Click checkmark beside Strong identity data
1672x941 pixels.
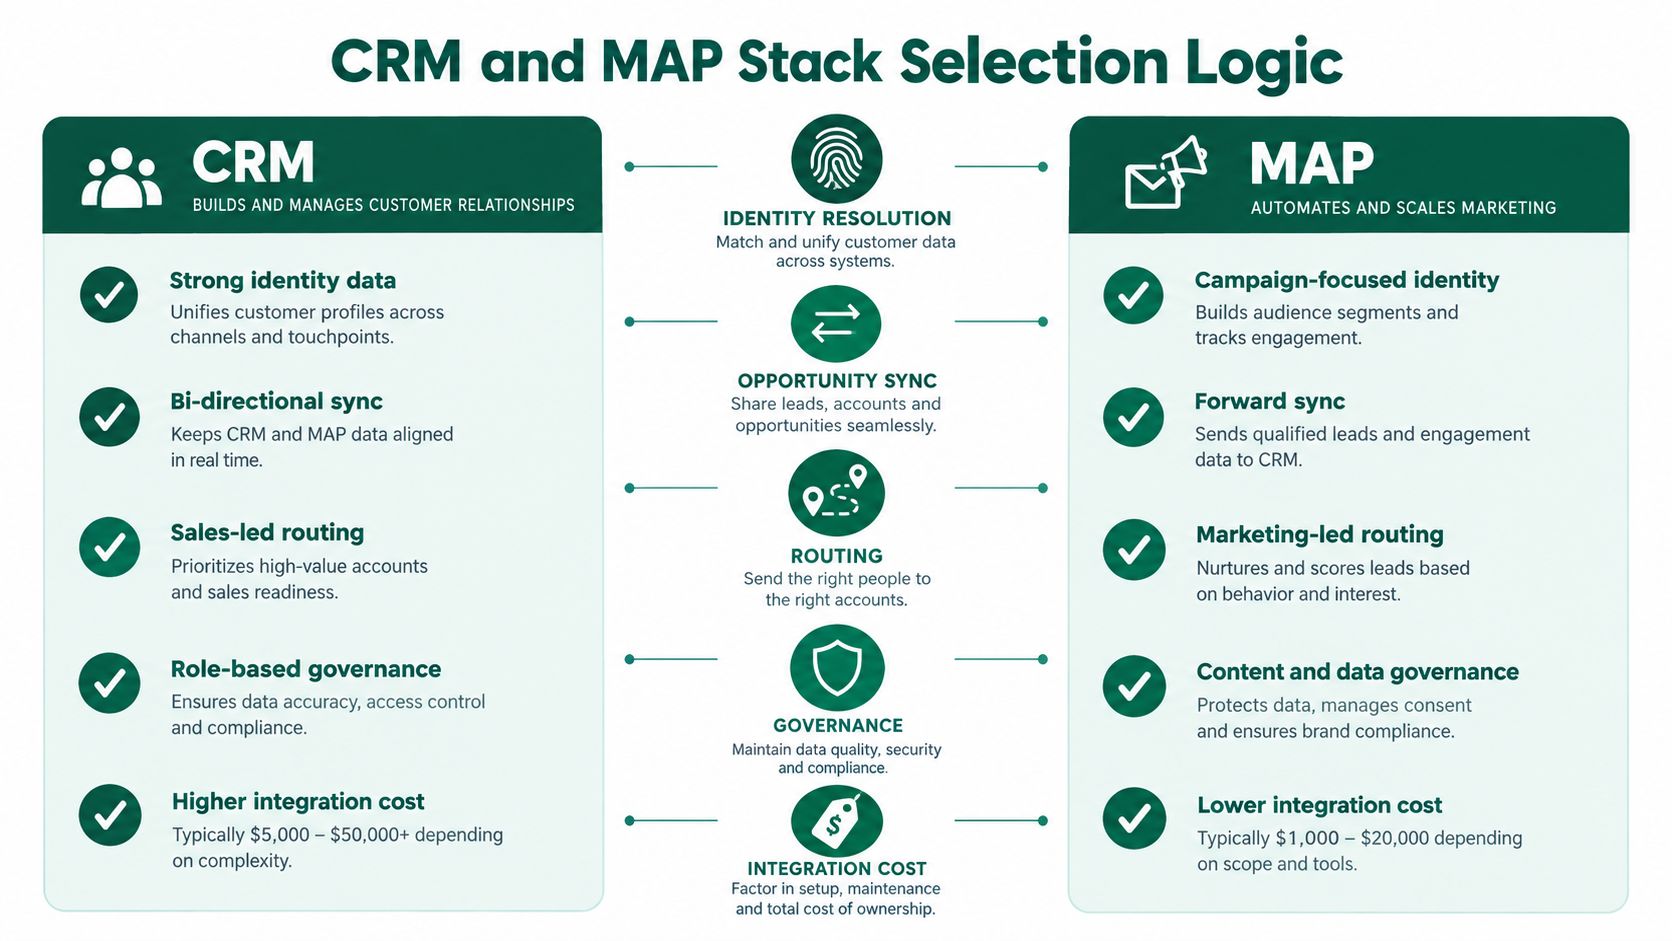[x=109, y=295]
